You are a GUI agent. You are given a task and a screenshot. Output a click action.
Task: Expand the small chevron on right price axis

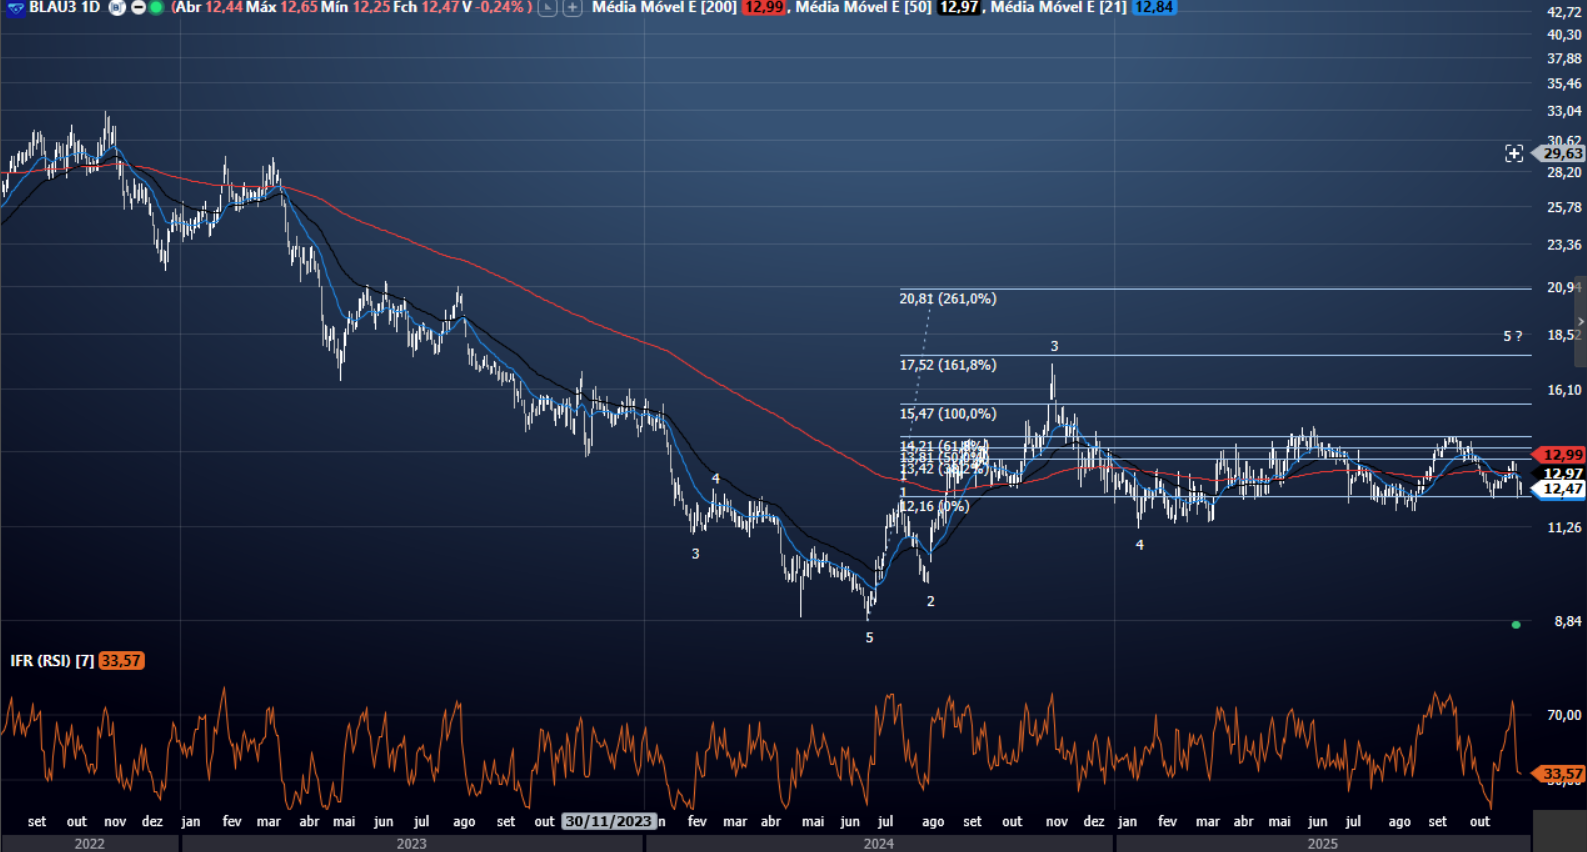tap(1580, 321)
